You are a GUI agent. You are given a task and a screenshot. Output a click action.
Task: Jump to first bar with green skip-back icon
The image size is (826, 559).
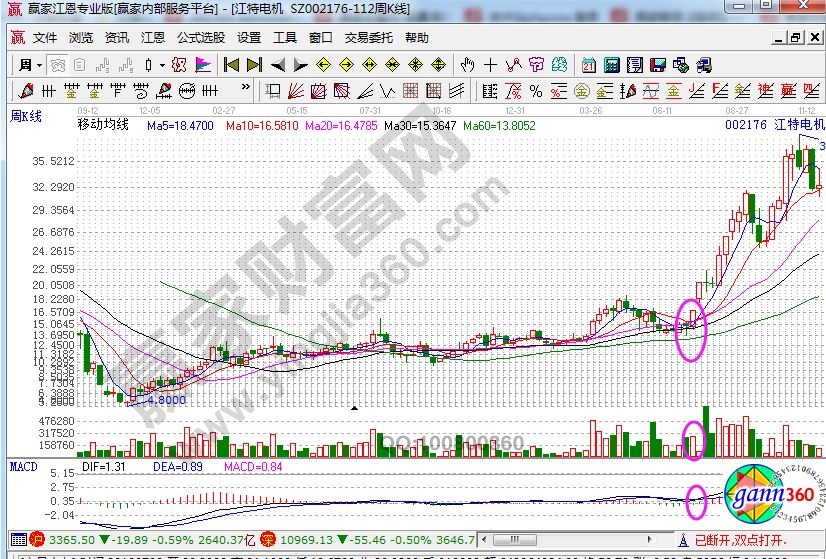point(231,65)
